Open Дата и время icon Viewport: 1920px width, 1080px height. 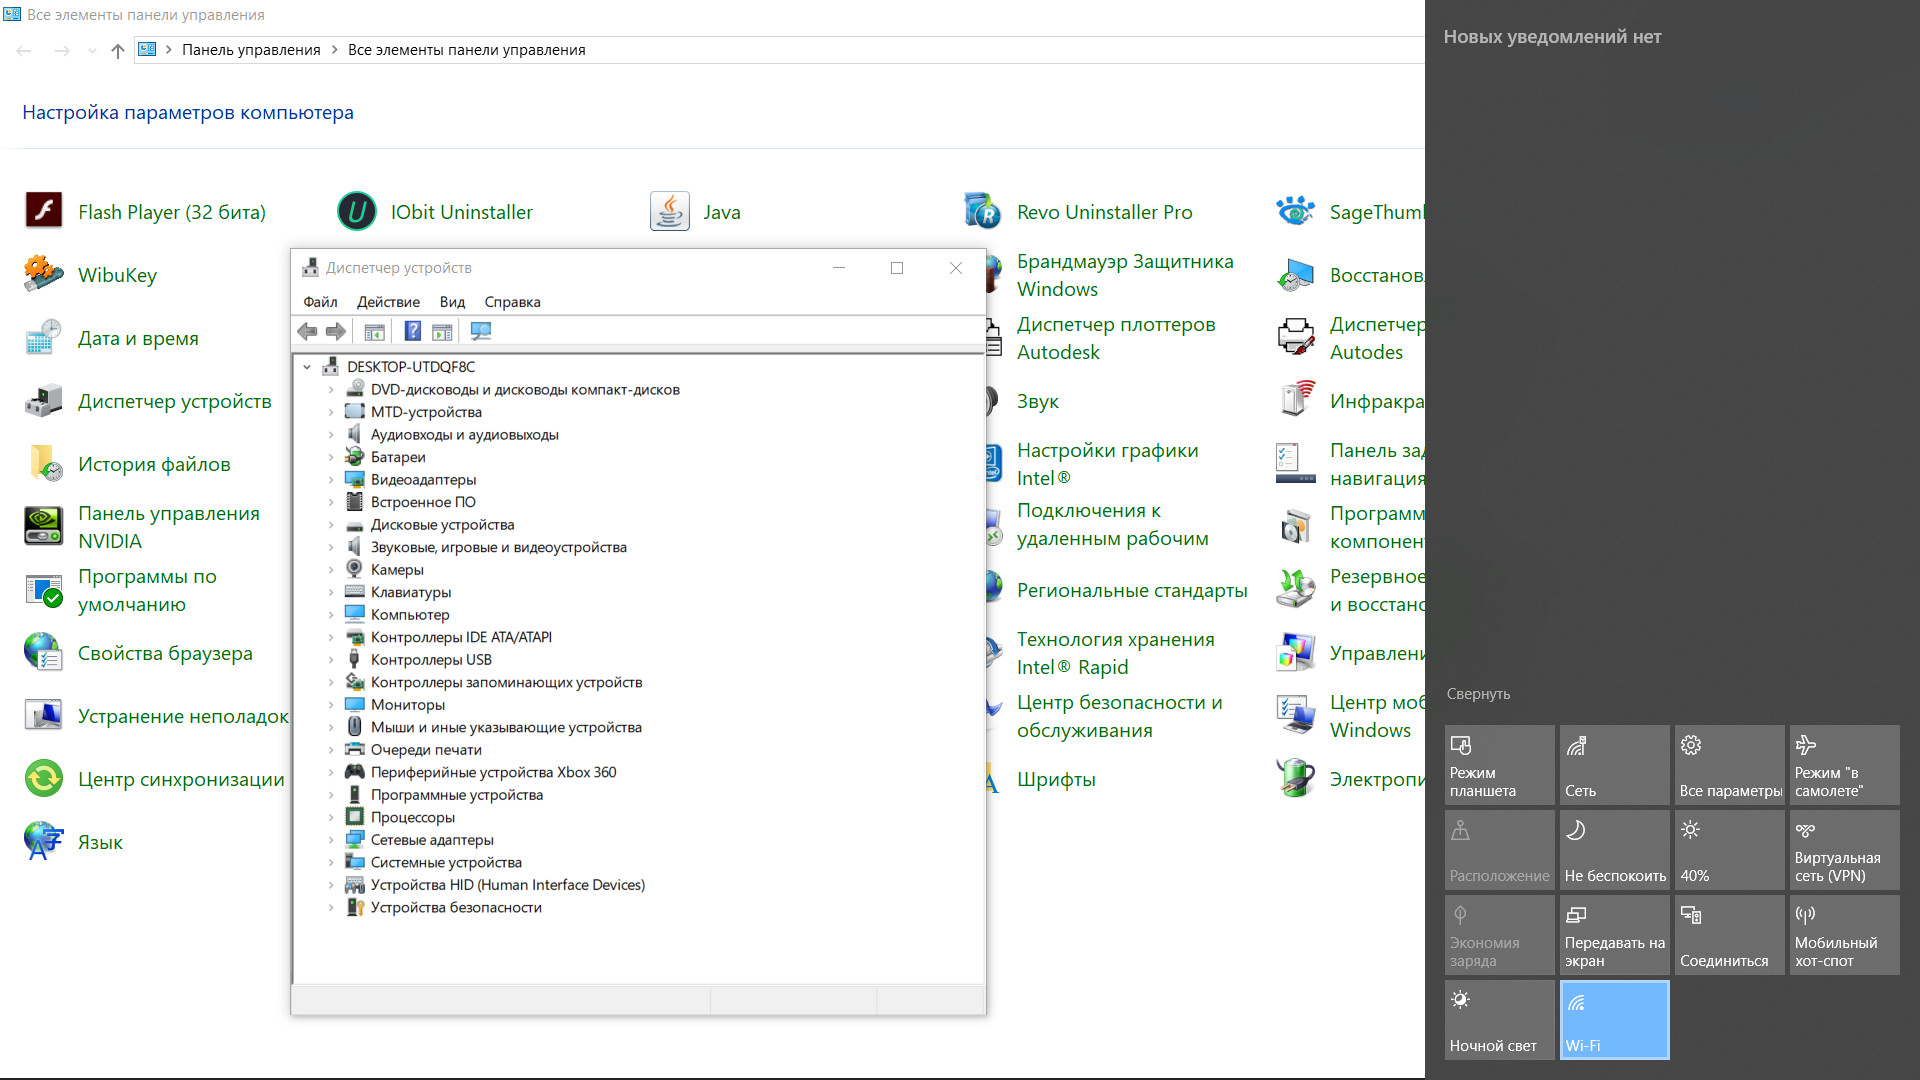44,337
